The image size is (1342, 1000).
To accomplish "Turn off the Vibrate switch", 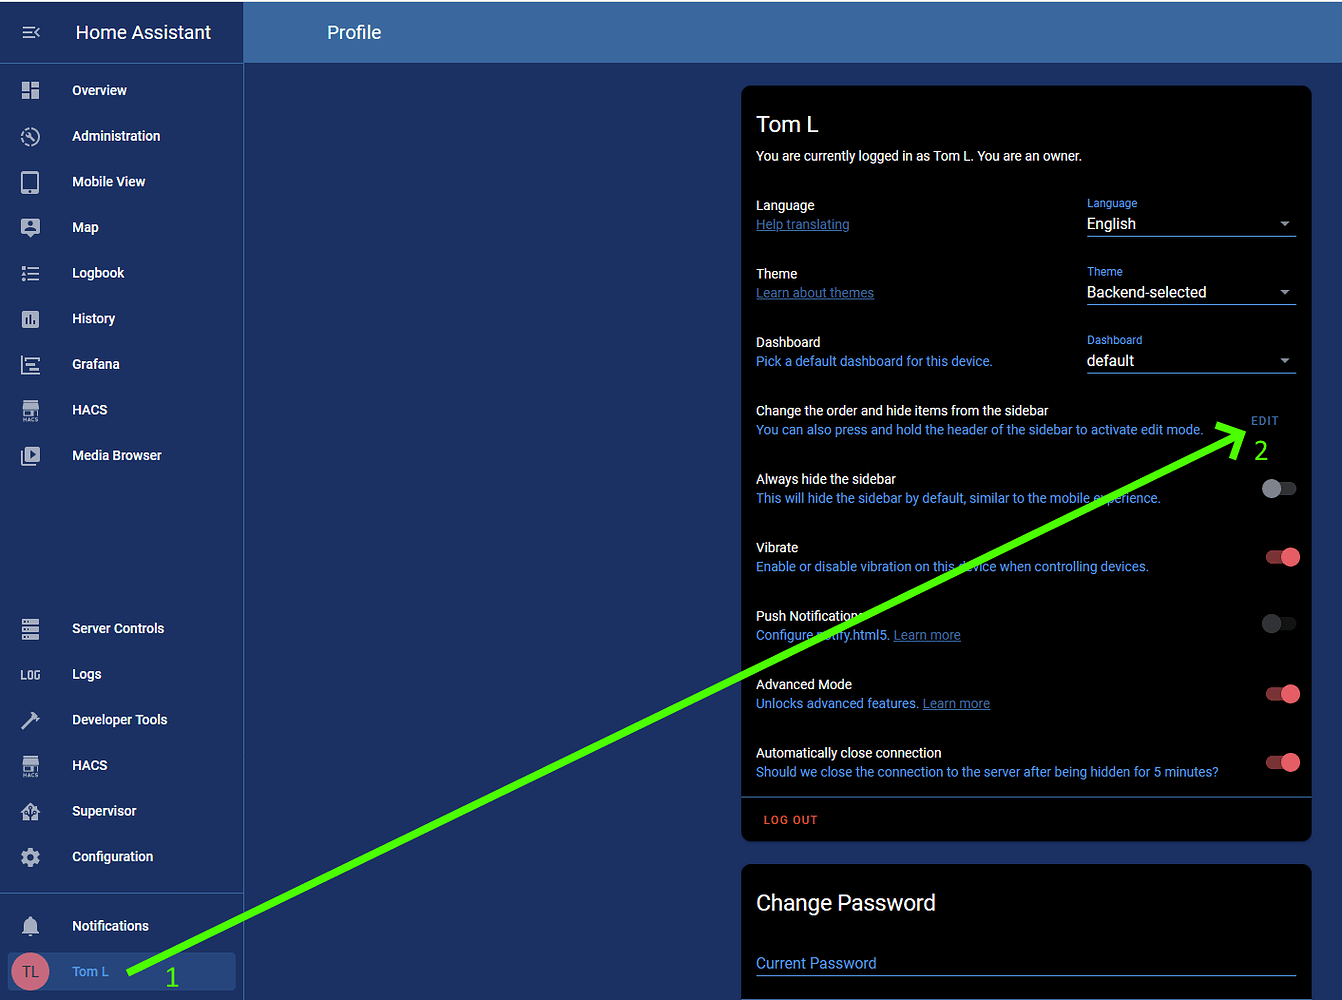I will (x=1282, y=557).
